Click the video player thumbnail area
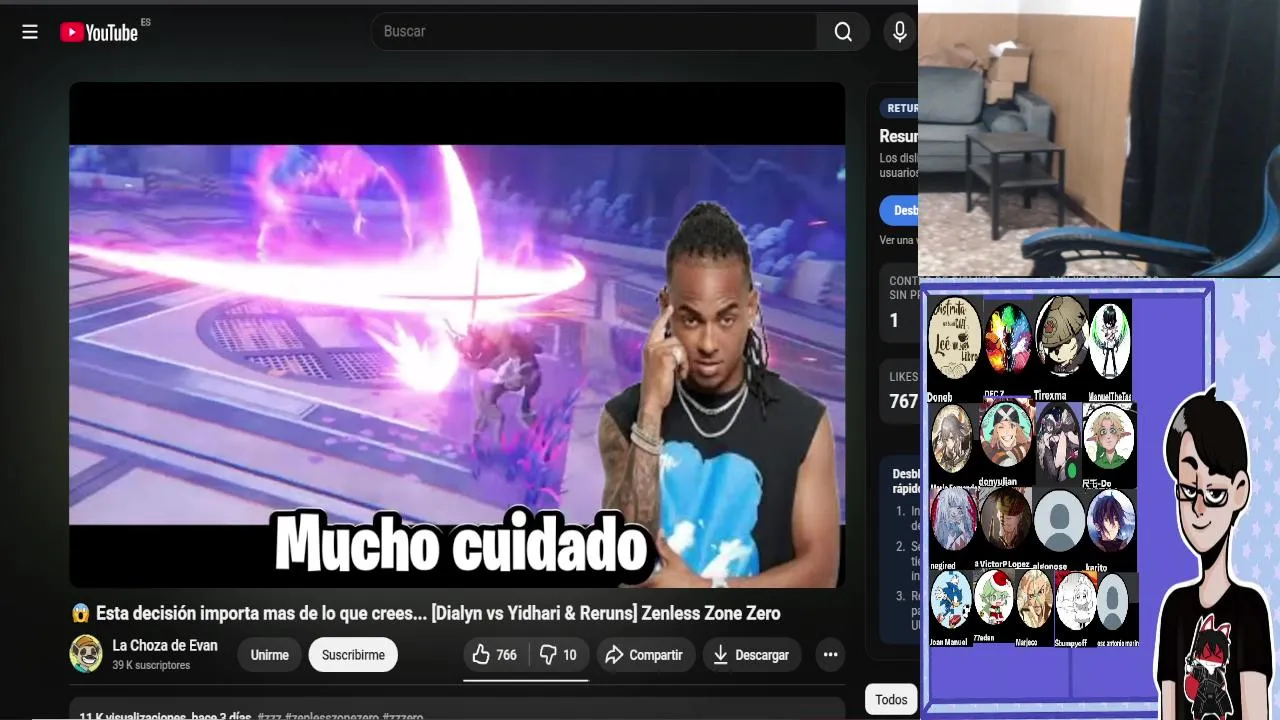 (457, 335)
